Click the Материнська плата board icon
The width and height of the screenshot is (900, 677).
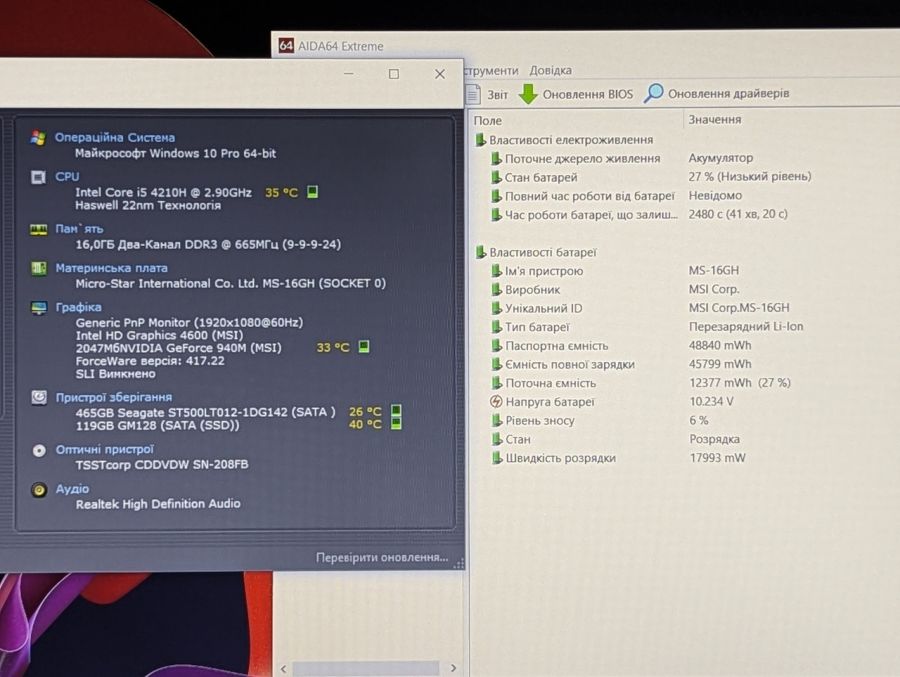pos(38,268)
